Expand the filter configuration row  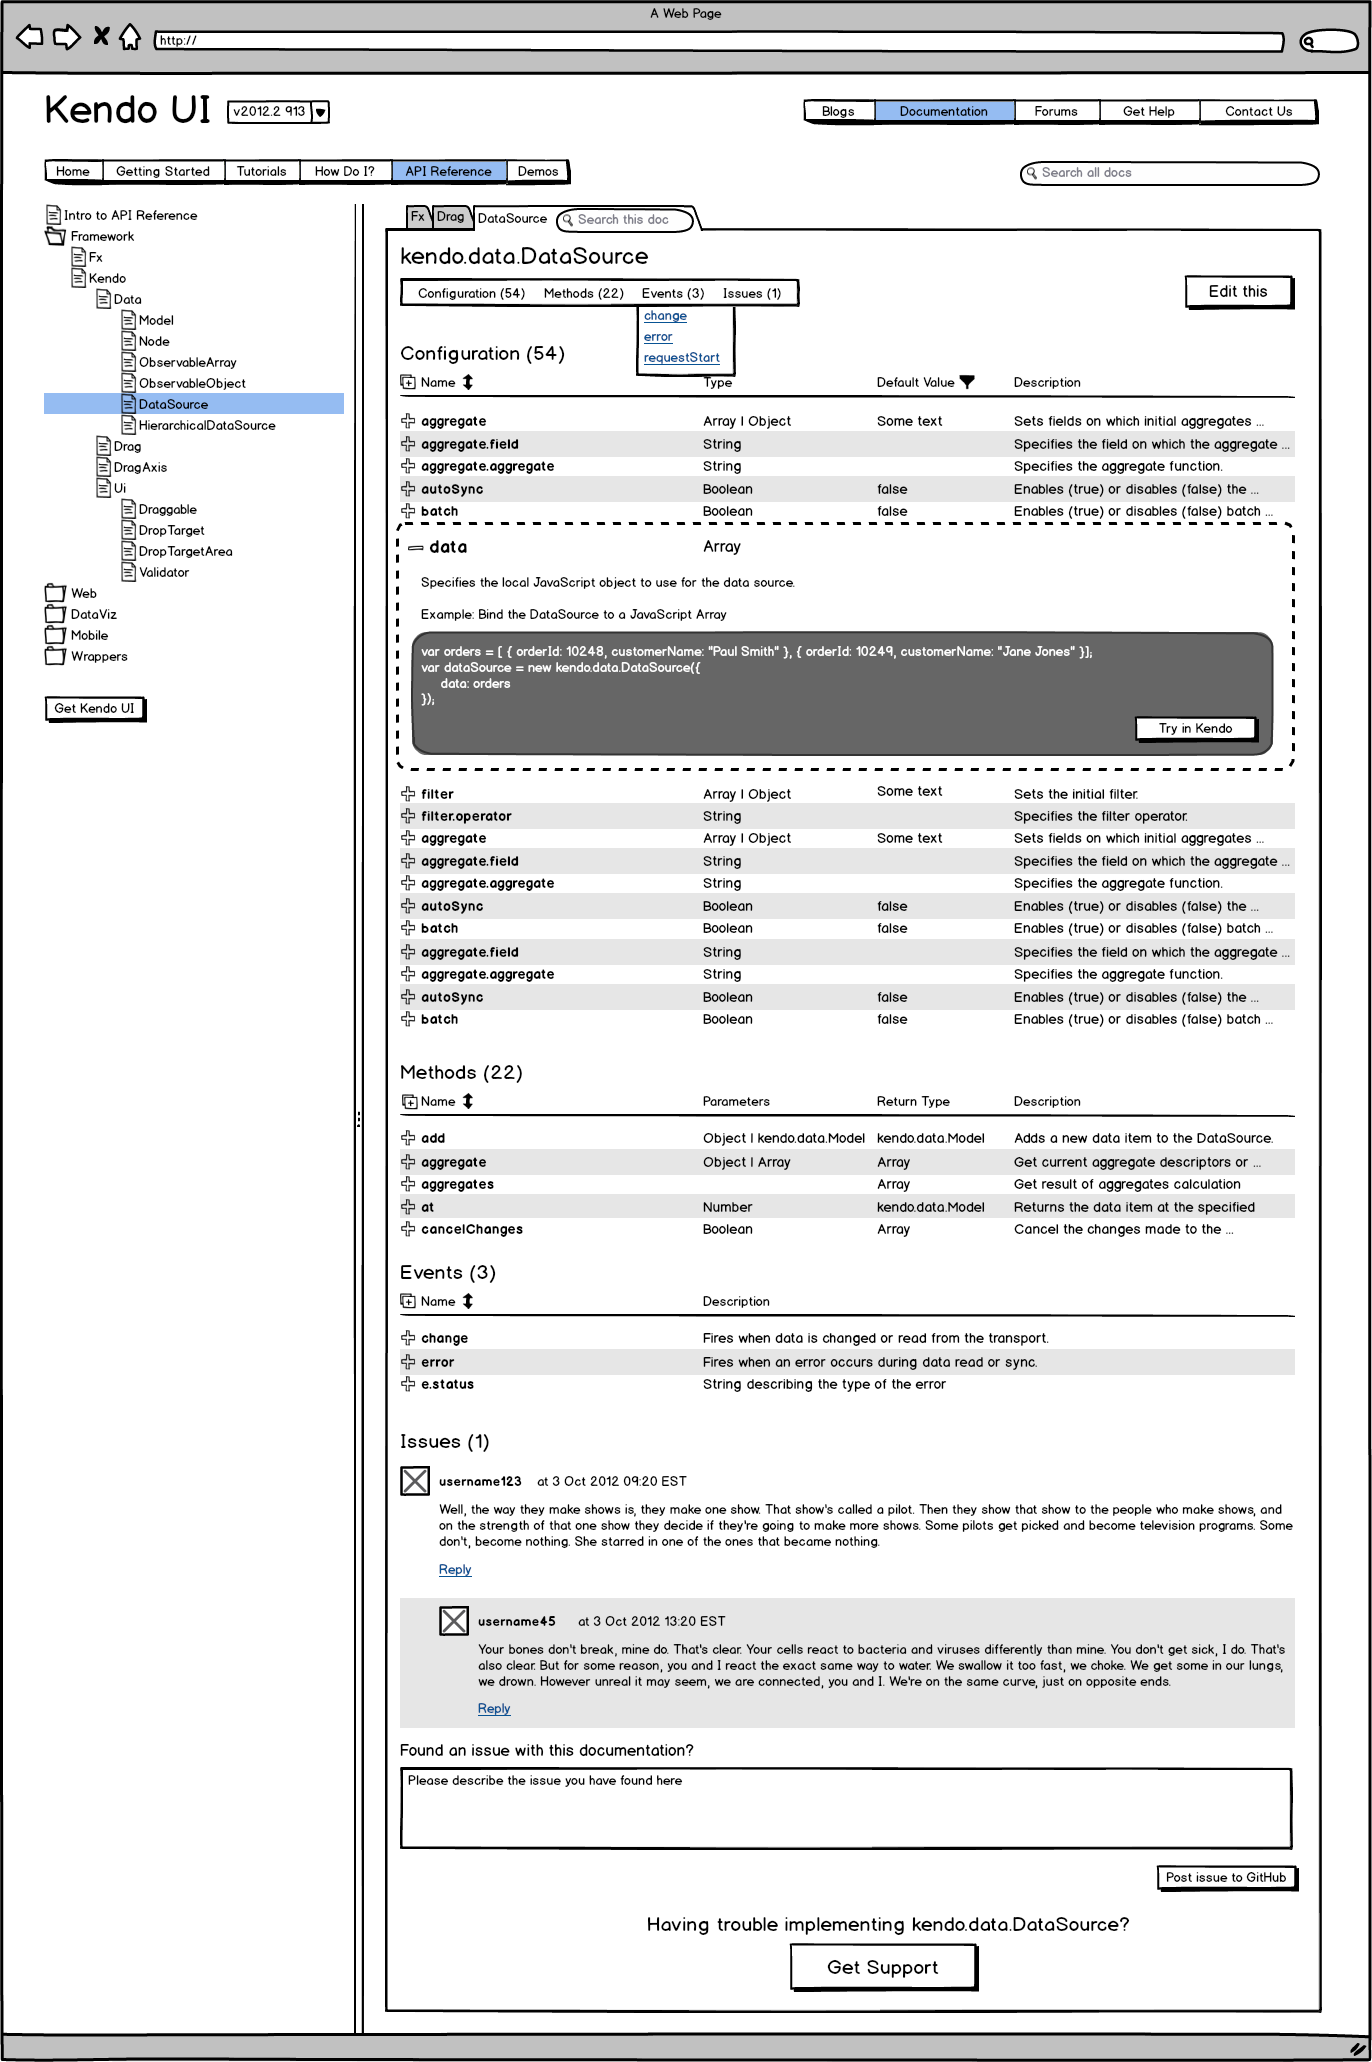[408, 794]
